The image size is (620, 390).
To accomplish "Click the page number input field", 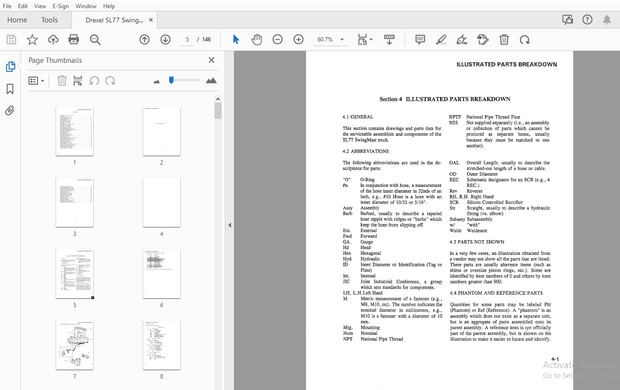I will point(187,40).
